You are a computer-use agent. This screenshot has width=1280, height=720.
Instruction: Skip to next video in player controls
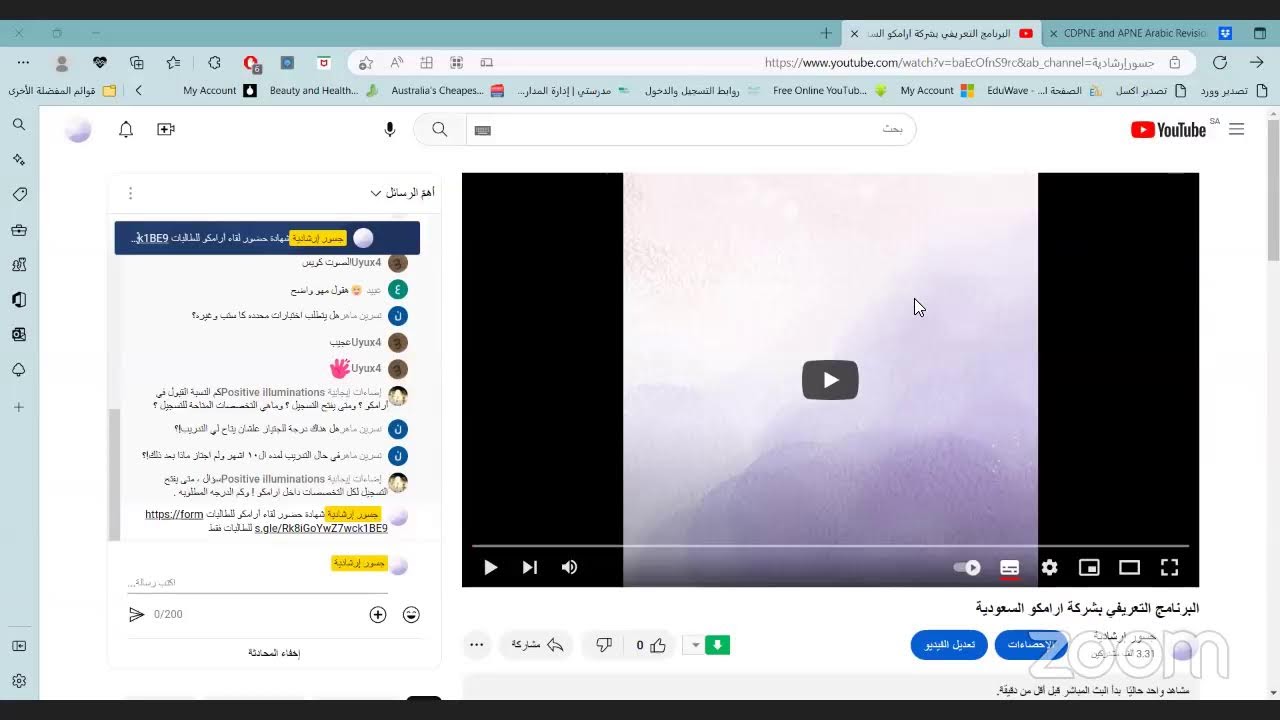tap(530, 567)
